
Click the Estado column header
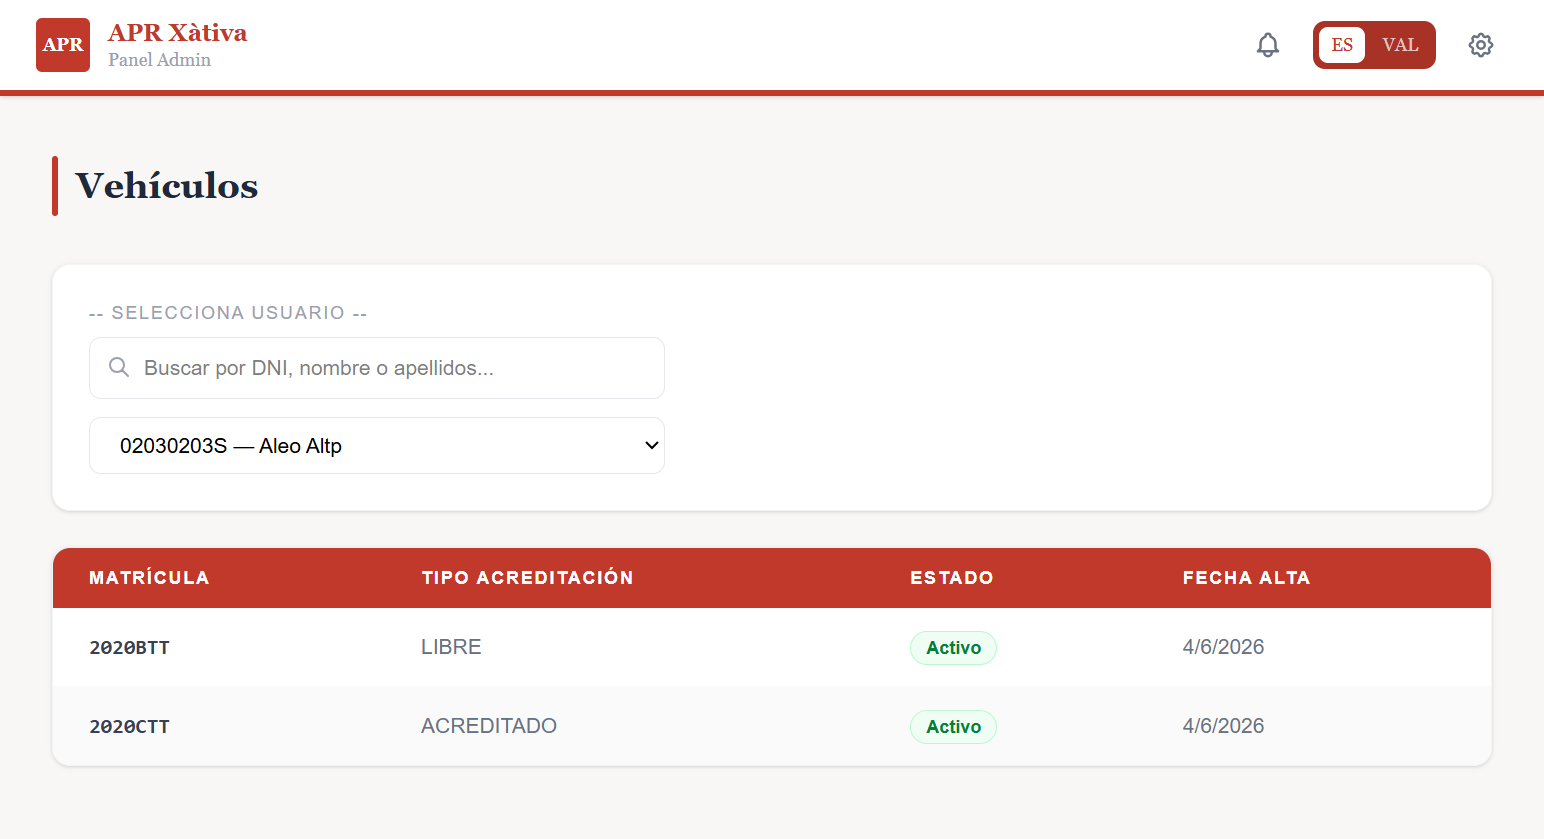click(952, 578)
